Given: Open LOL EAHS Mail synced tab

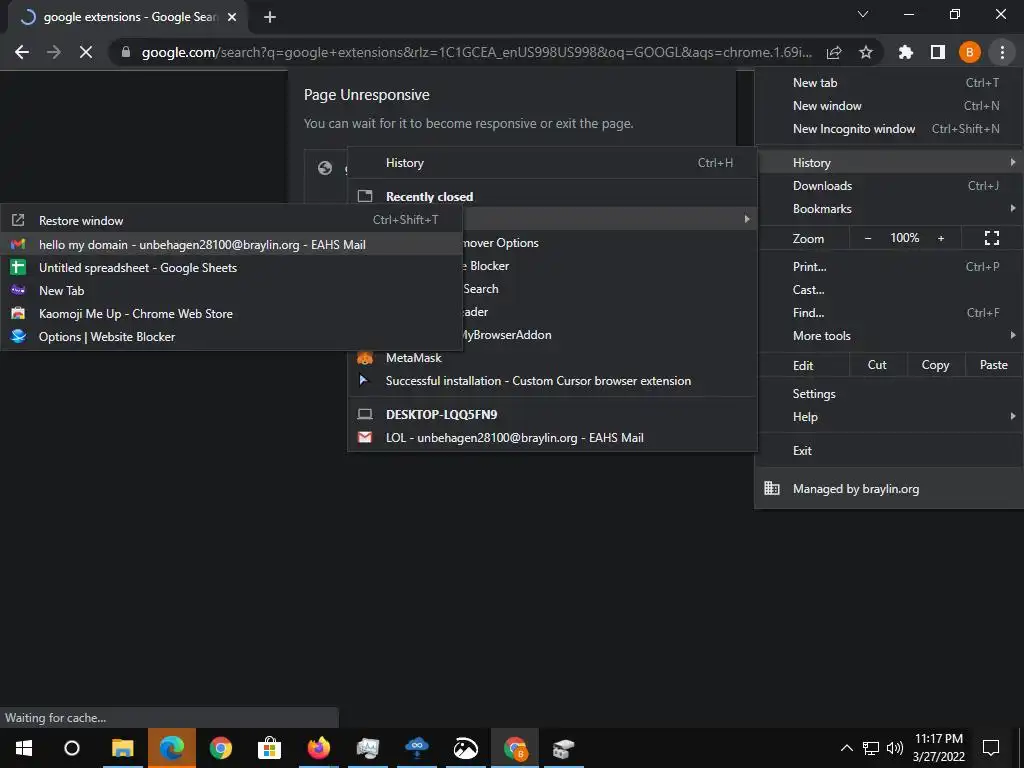Looking at the screenshot, I should pos(552,438).
